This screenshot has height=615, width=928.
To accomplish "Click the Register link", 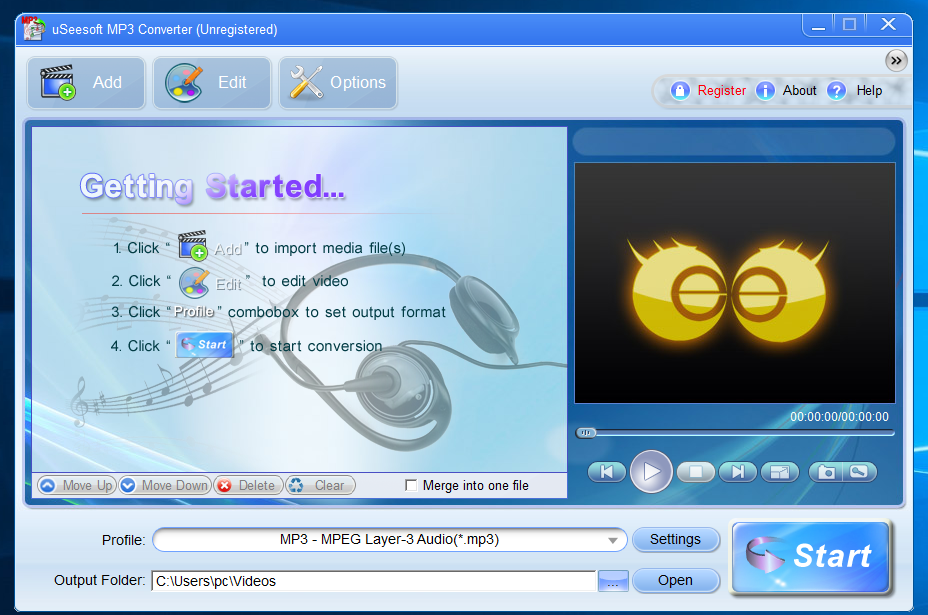I will tap(721, 91).
